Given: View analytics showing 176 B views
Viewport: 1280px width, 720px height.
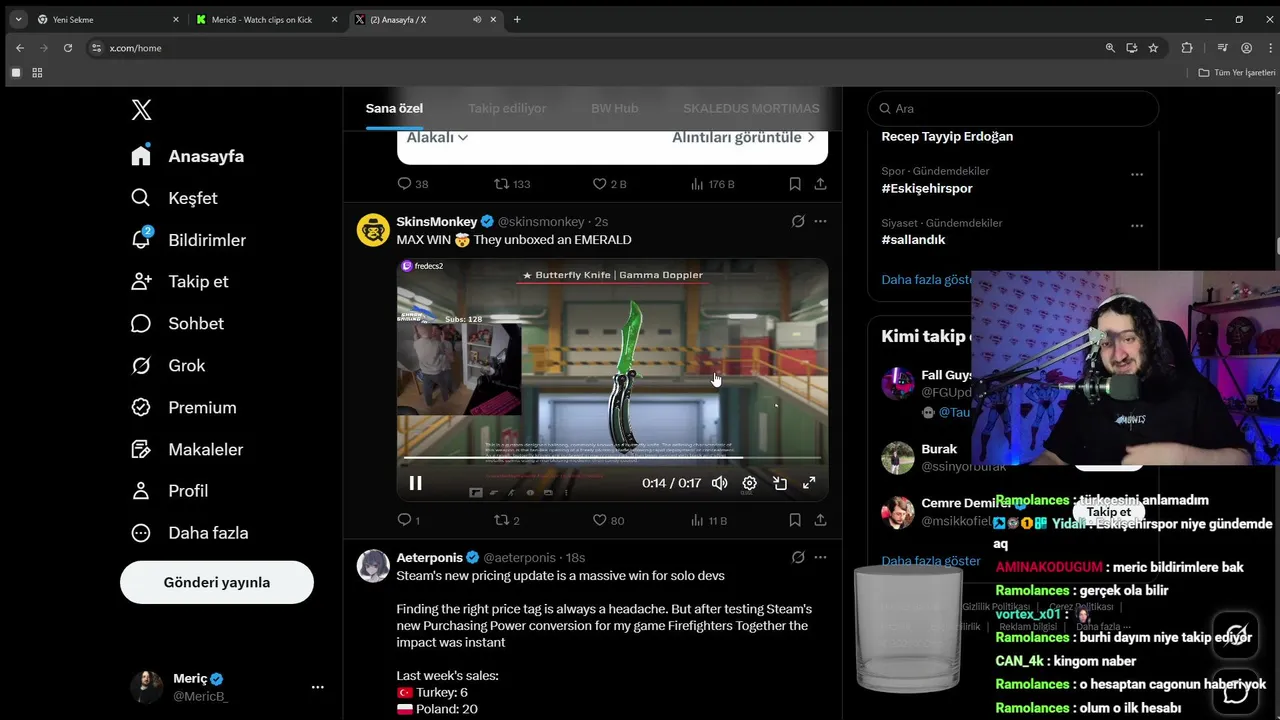Looking at the screenshot, I should click(x=712, y=184).
